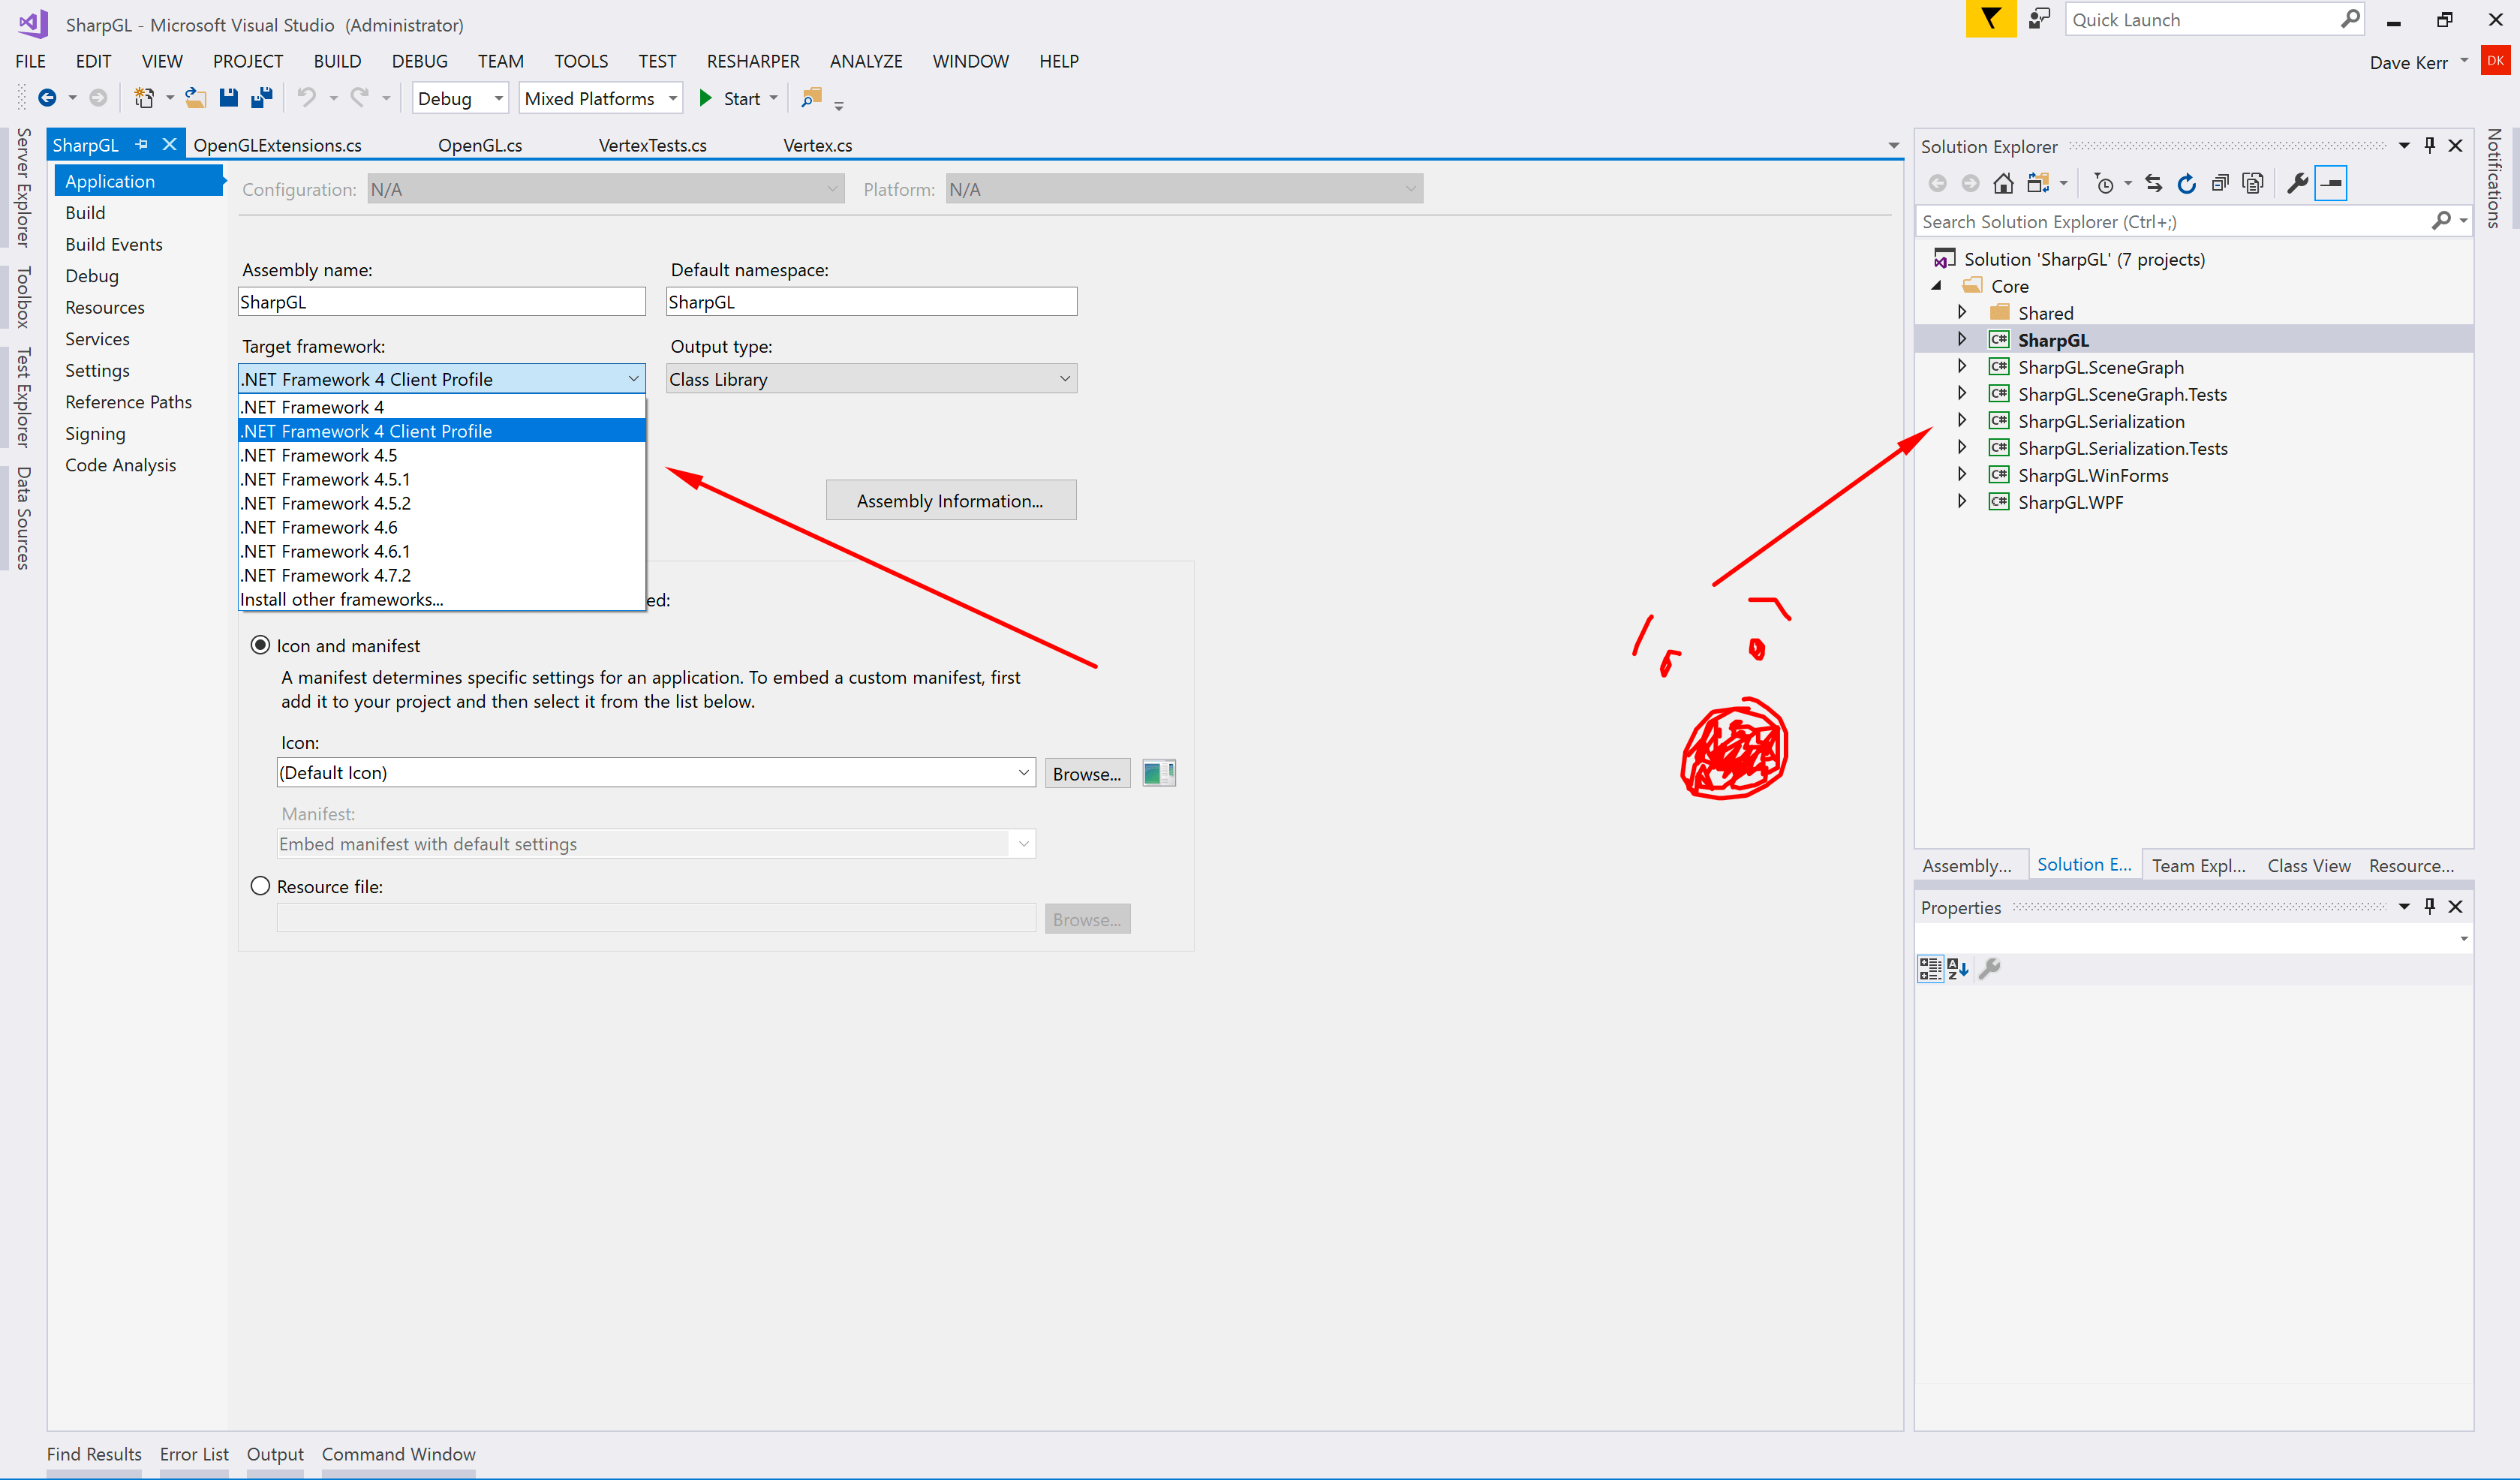Select the Resource file radio button
Image resolution: width=2520 pixels, height=1480 pixels.
(261, 886)
